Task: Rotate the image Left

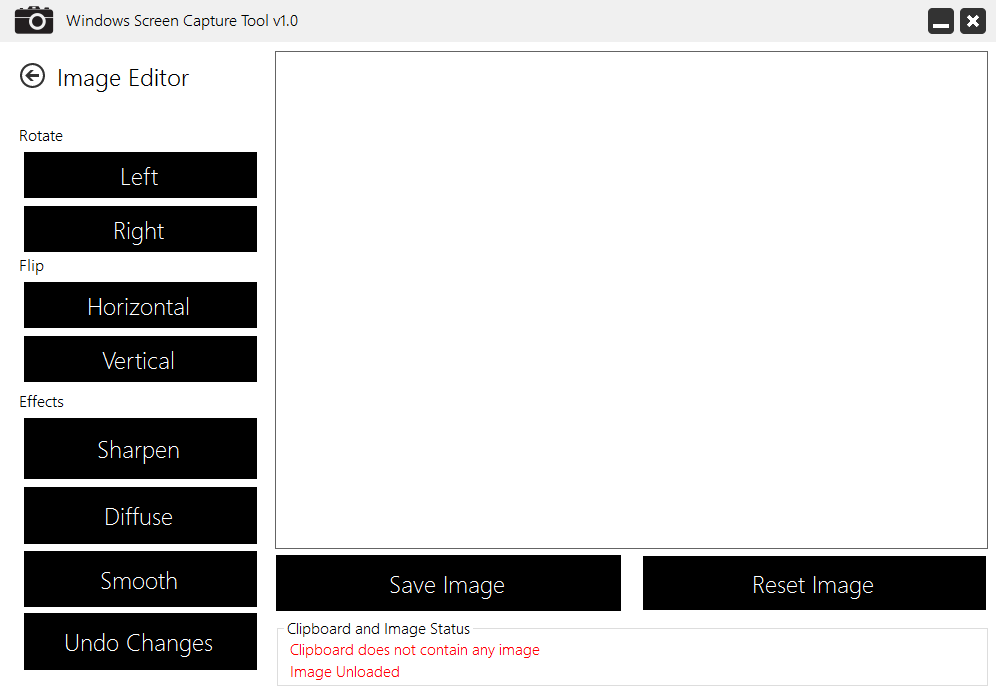Action: pyautogui.click(x=139, y=175)
